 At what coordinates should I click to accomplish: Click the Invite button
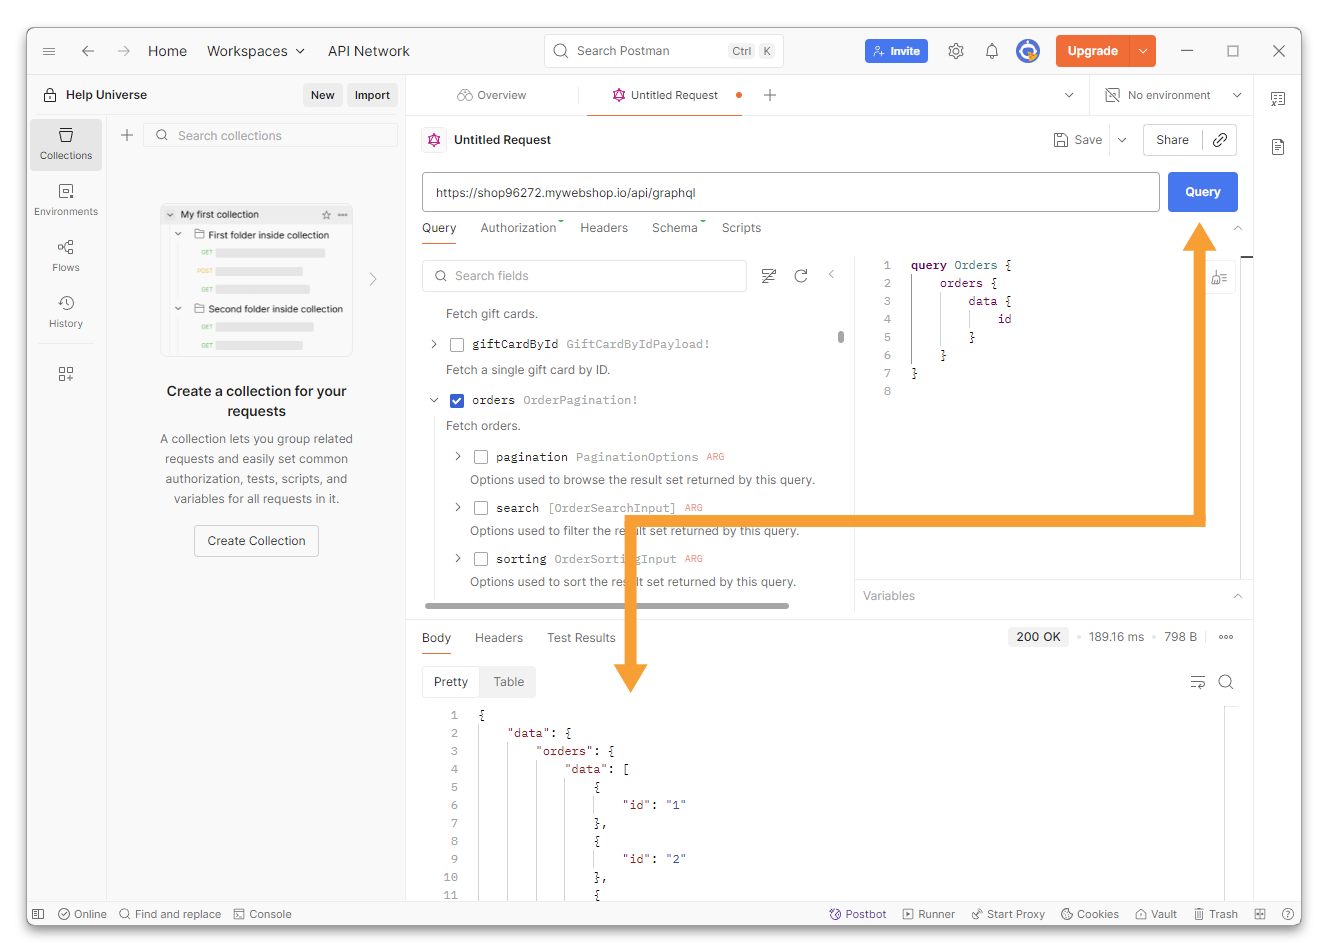[896, 51]
